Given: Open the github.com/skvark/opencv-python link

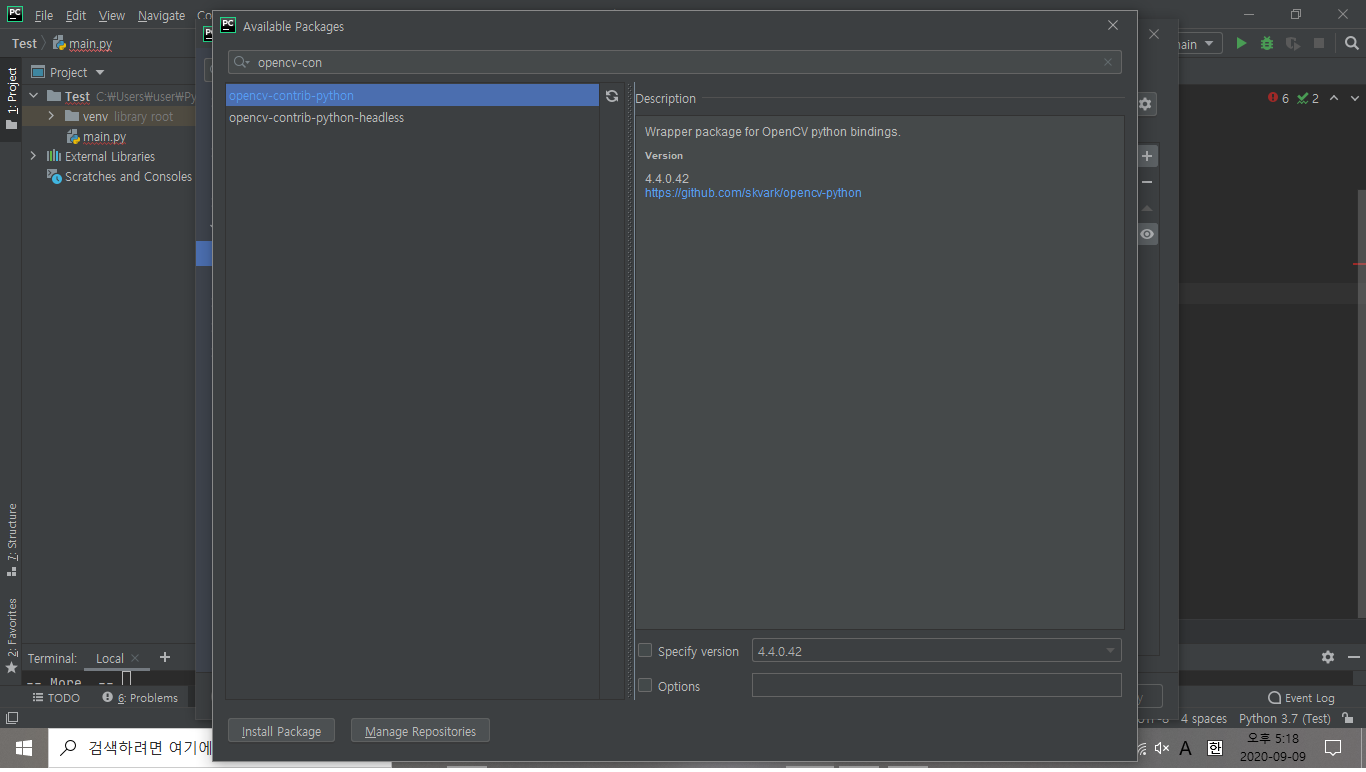Looking at the screenshot, I should [x=753, y=193].
